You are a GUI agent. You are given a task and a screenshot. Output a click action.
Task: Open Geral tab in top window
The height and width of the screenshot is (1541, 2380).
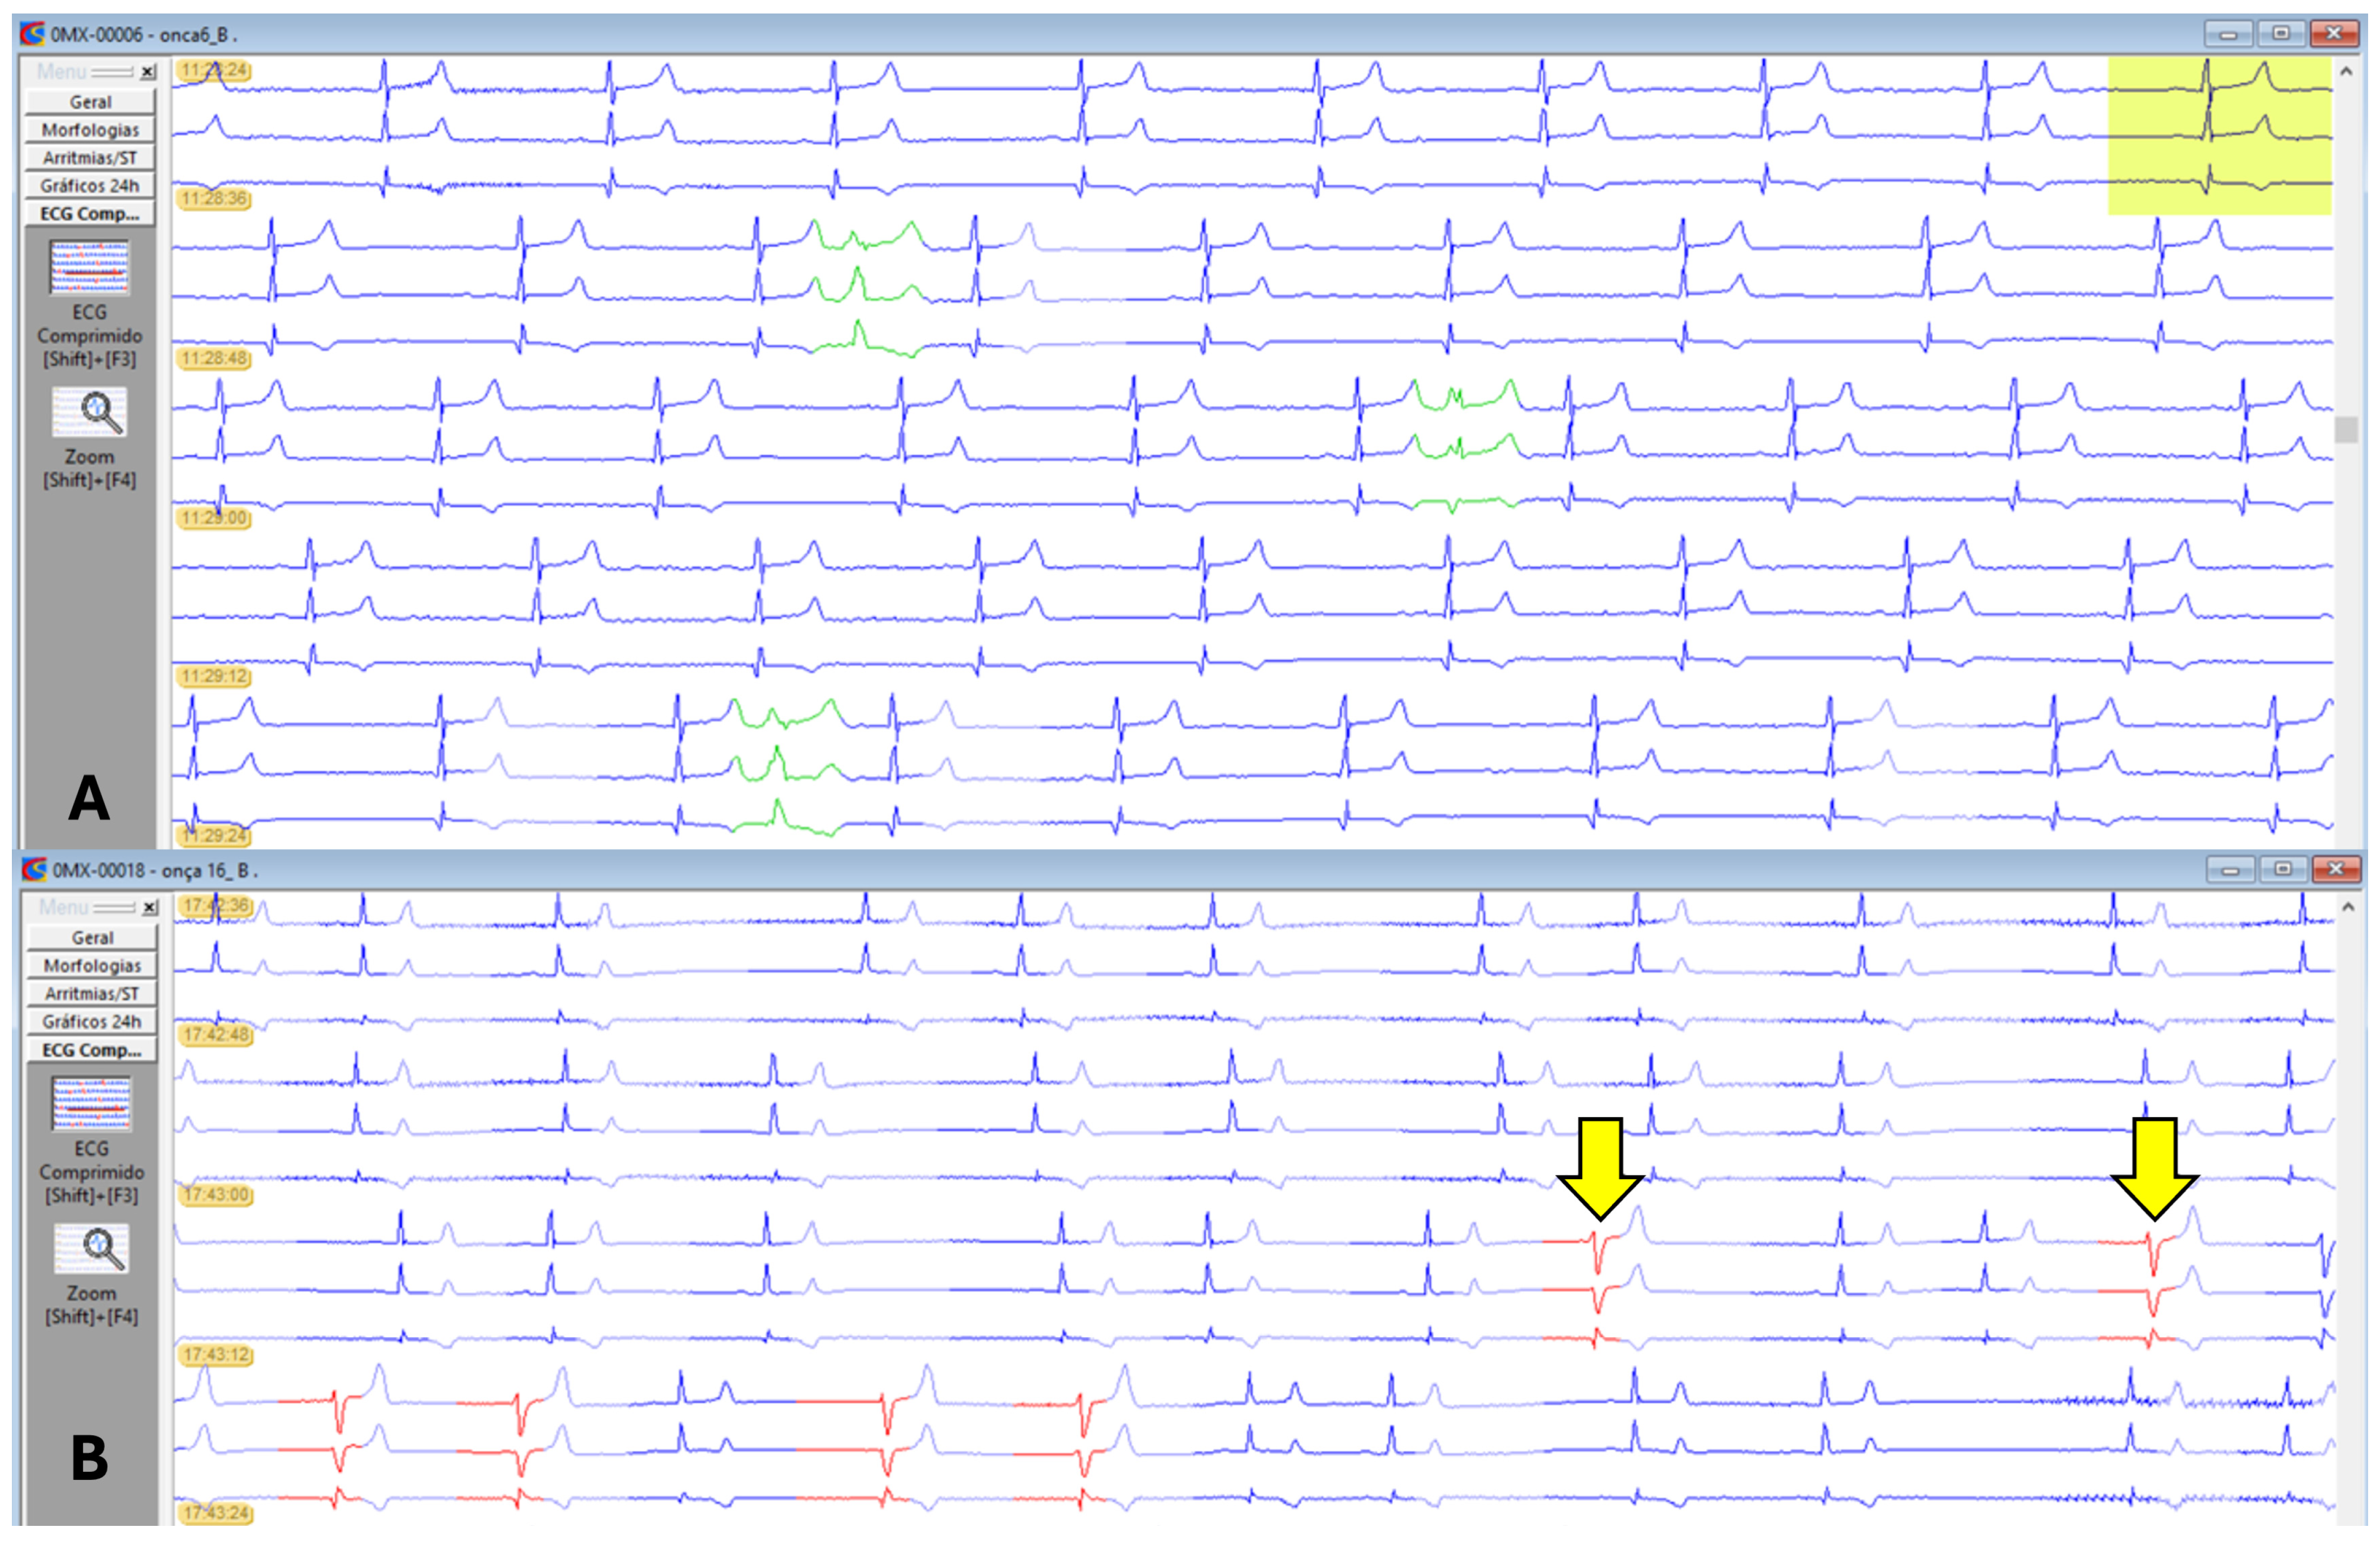click(x=90, y=102)
